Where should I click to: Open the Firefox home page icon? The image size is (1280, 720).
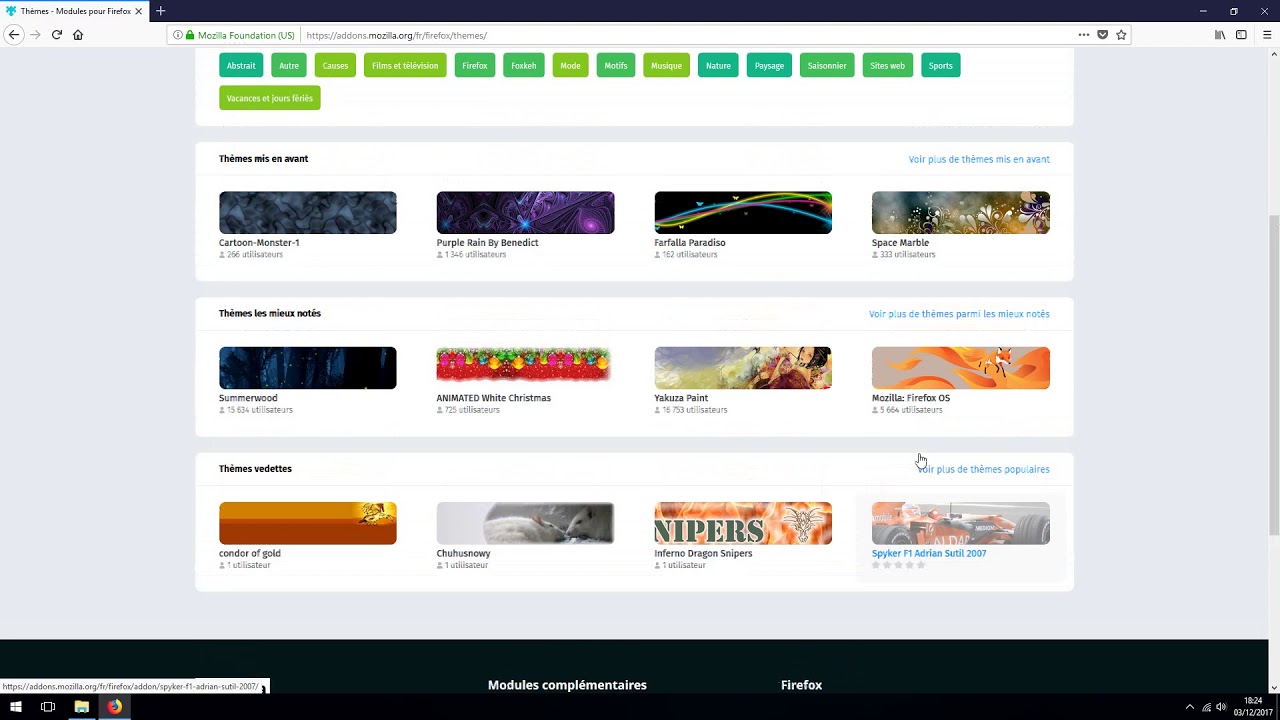point(78,35)
